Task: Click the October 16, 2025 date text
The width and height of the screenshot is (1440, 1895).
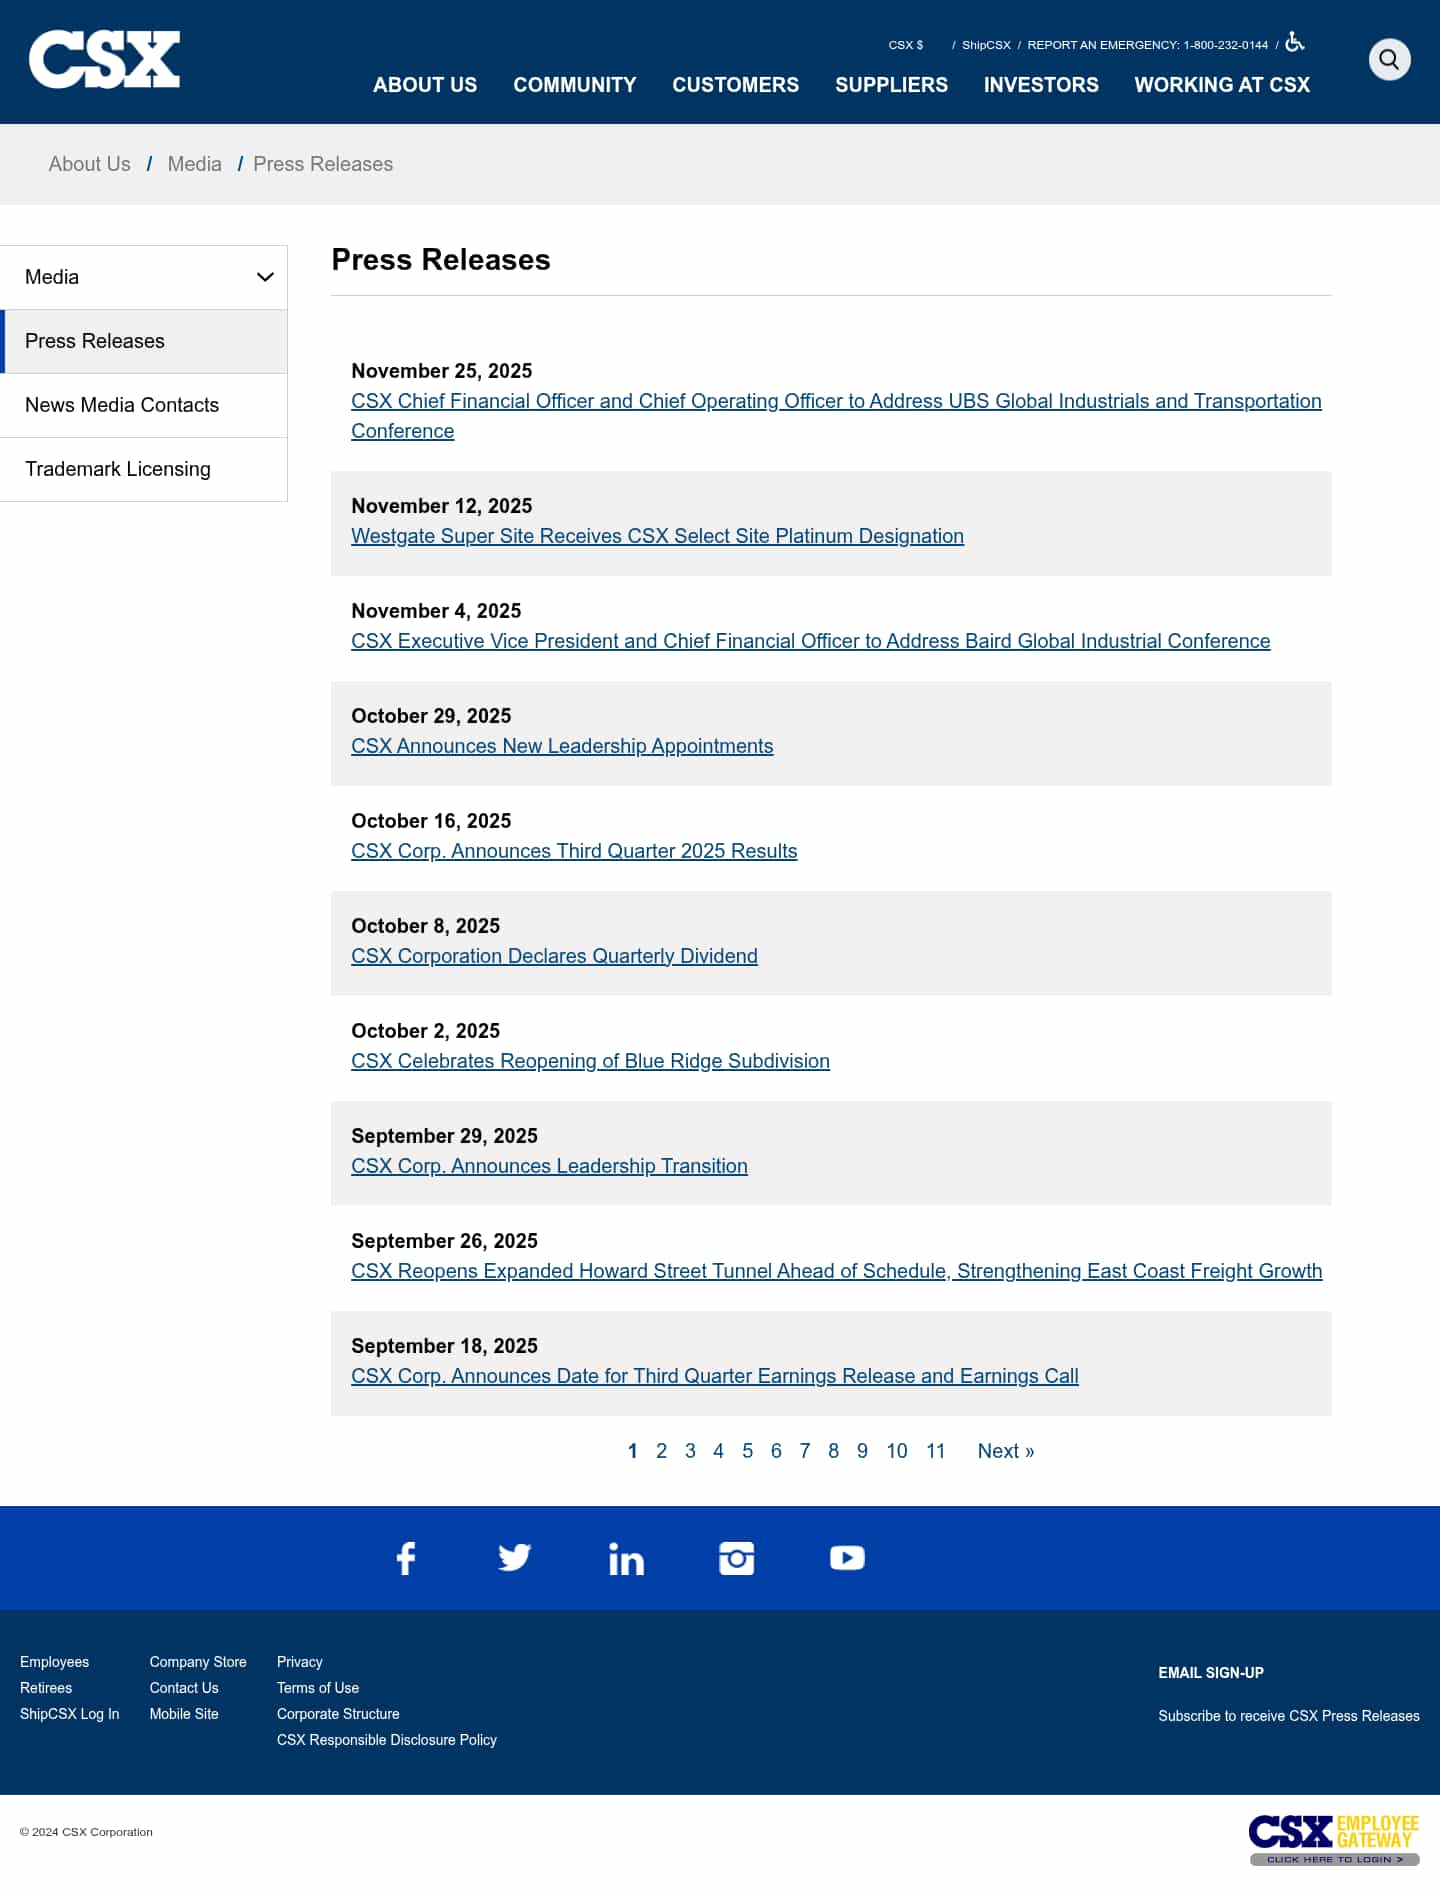Action: coord(431,821)
